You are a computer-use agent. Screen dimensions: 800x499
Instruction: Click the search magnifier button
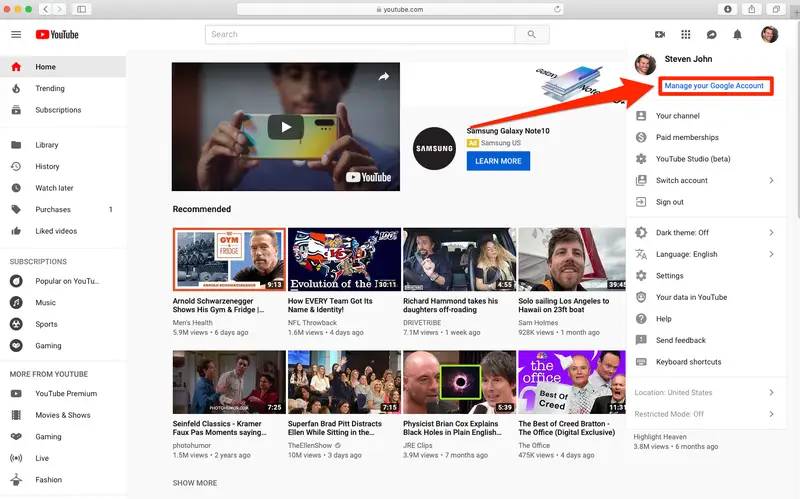tap(532, 34)
